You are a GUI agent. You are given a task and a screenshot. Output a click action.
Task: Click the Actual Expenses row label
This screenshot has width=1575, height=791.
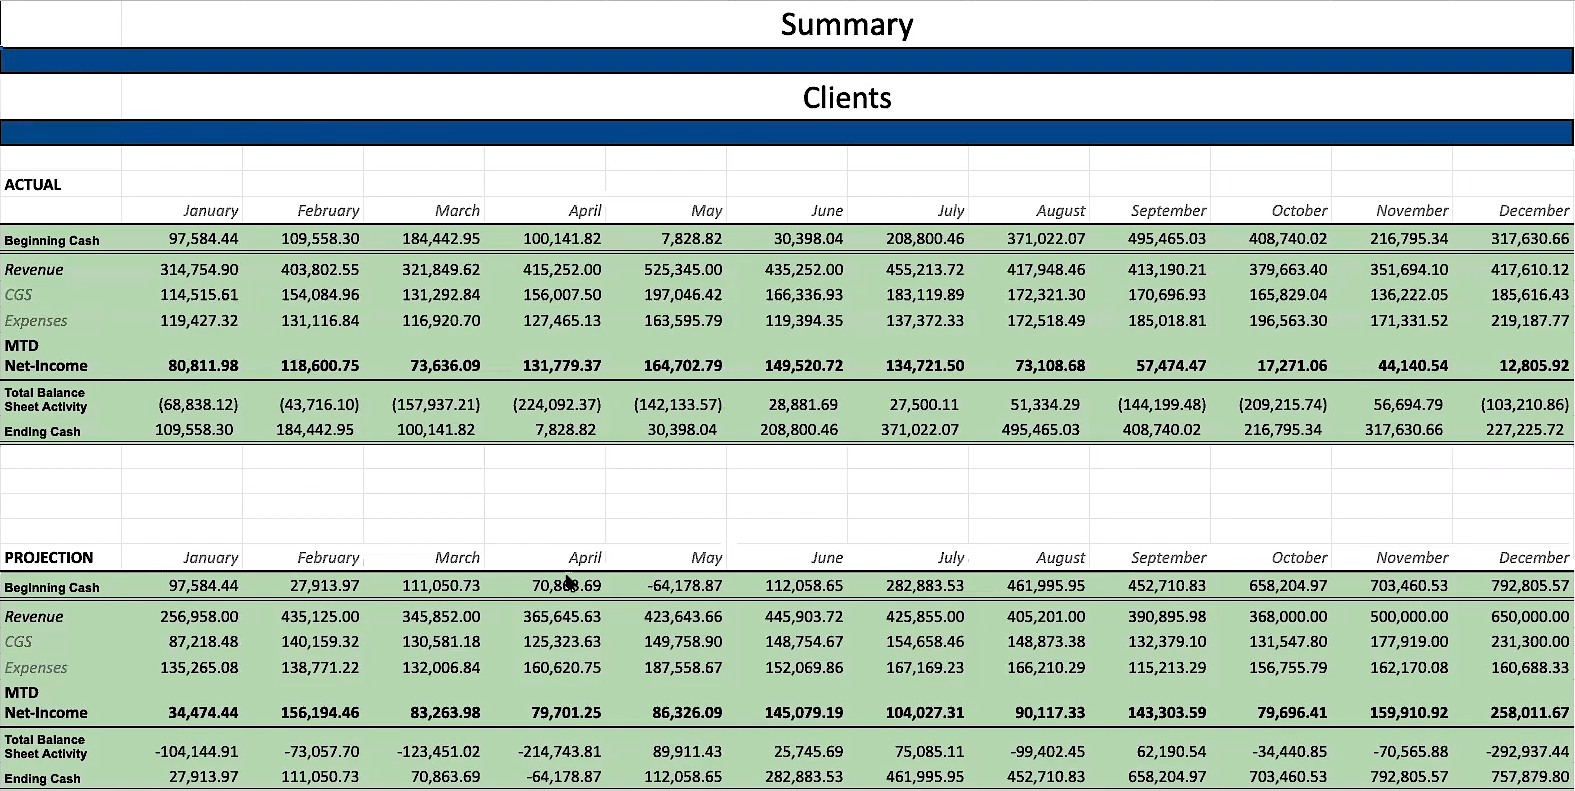(36, 321)
